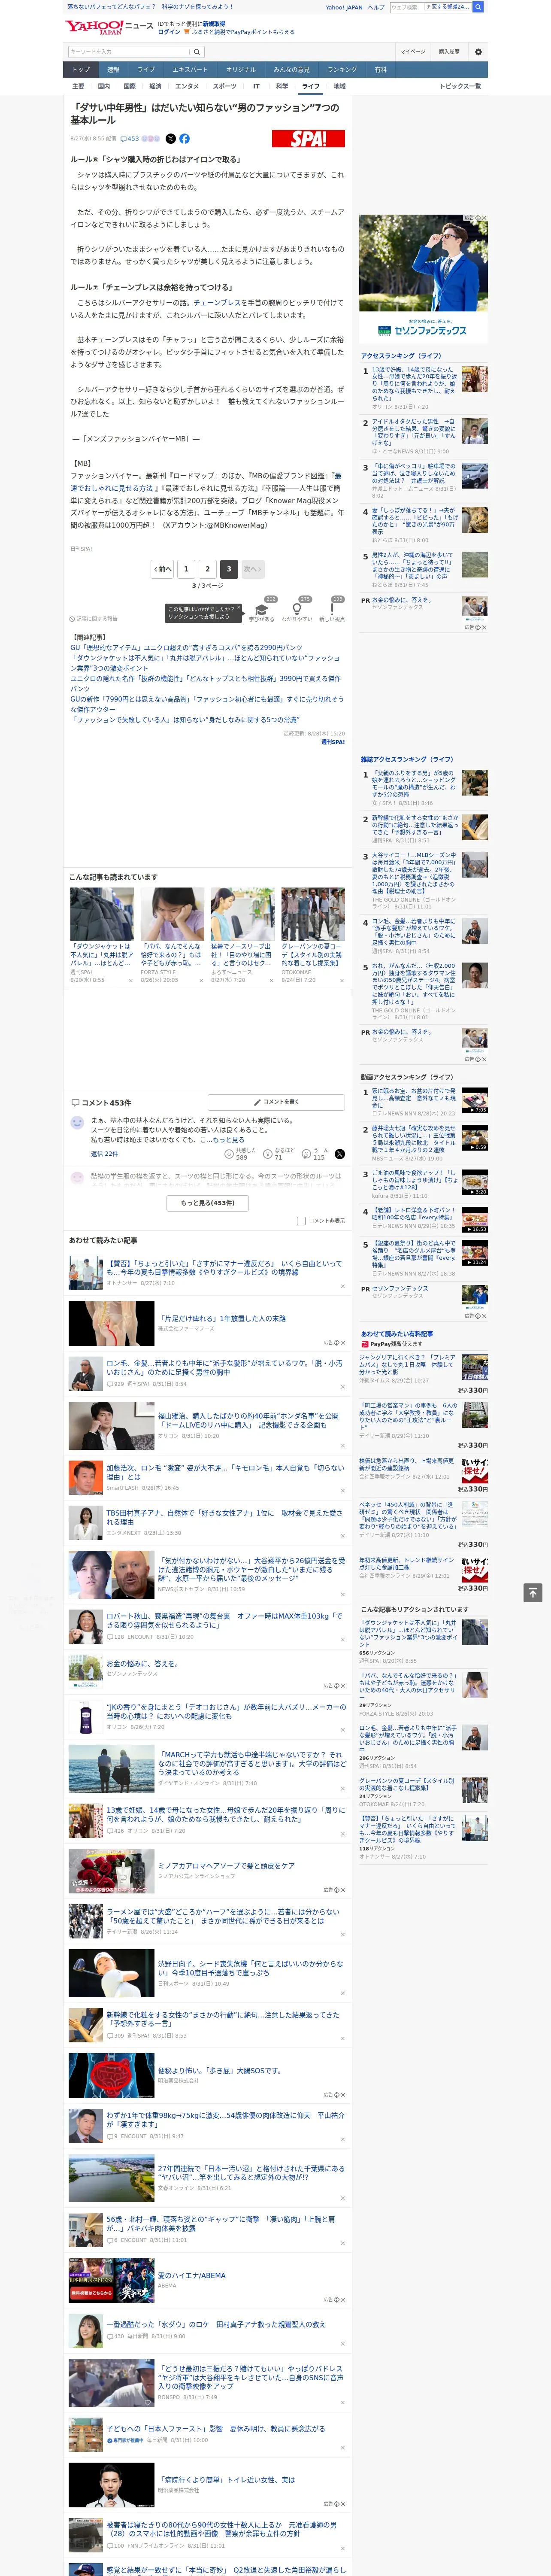Click the うーん reaction icon on the comment
551x2576 pixels.
tap(307, 1154)
